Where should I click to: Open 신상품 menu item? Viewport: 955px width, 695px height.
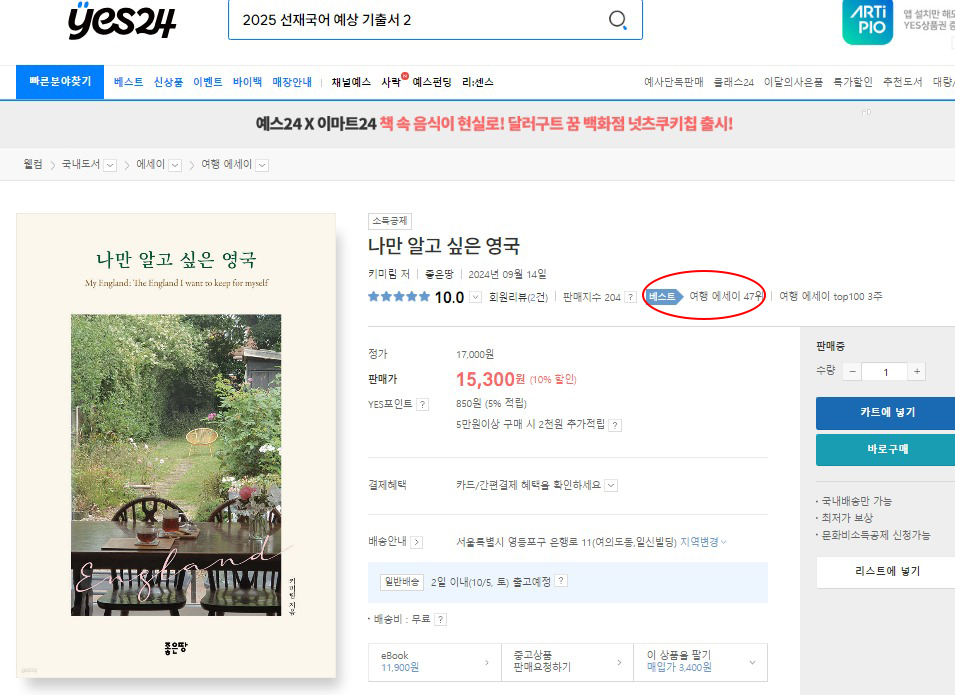tap(168, 82)
